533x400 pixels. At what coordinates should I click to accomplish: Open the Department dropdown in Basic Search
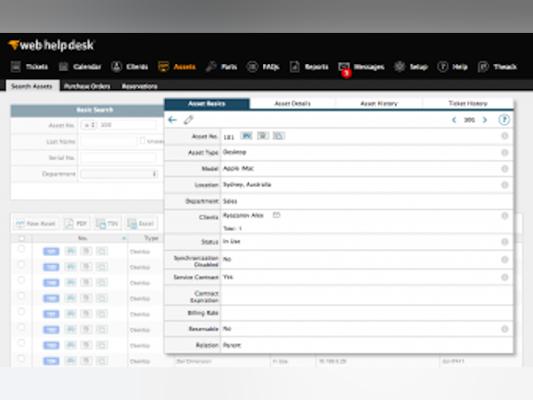pyautogui.click(x=119, y=174)
